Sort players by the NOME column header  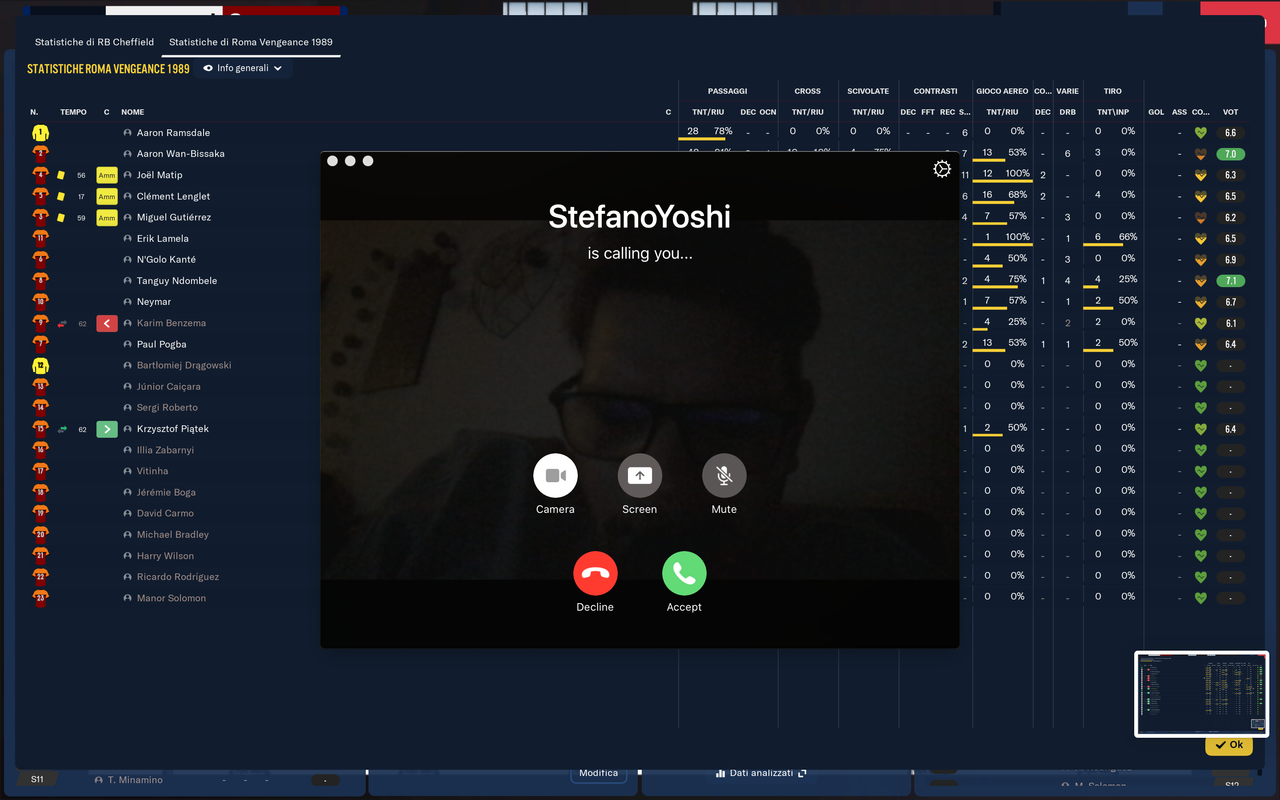133,112
